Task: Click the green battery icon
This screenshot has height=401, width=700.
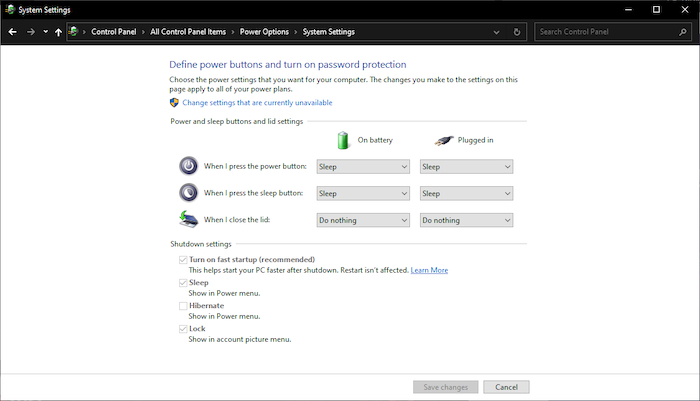Action: point(343,140)
